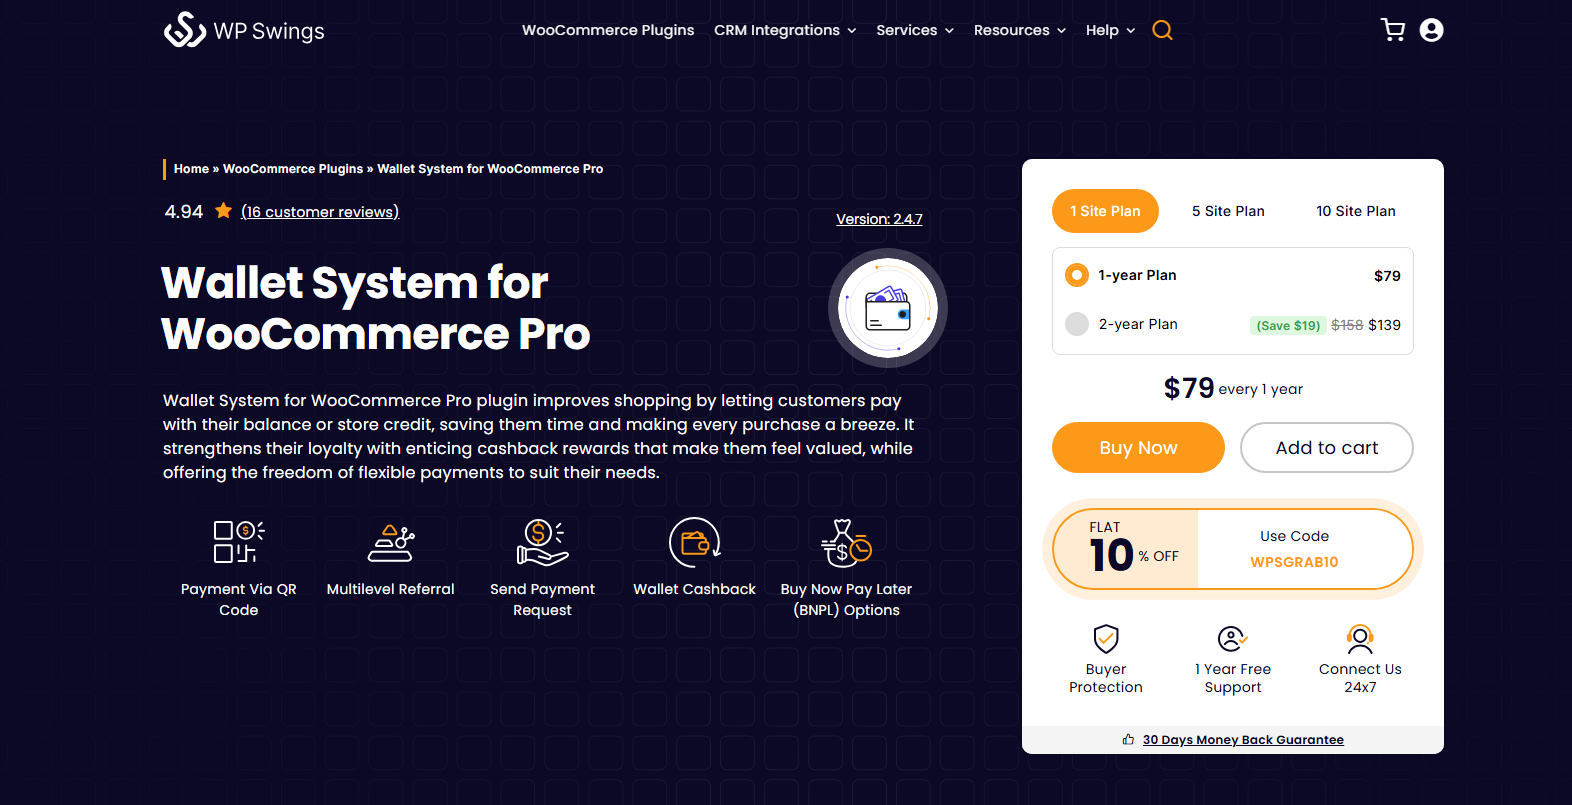Click the orange rating star icon

224,211
